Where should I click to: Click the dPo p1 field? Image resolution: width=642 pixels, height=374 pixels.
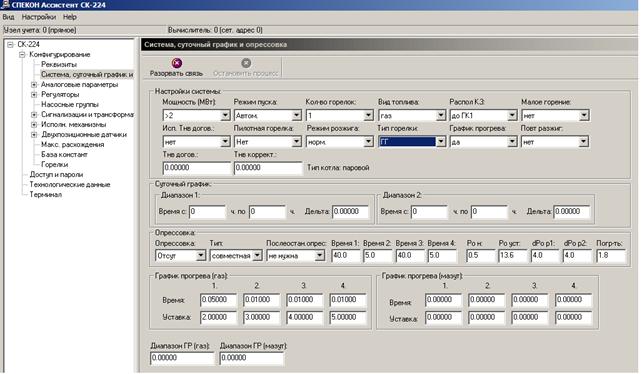click(x=545, y=256)
